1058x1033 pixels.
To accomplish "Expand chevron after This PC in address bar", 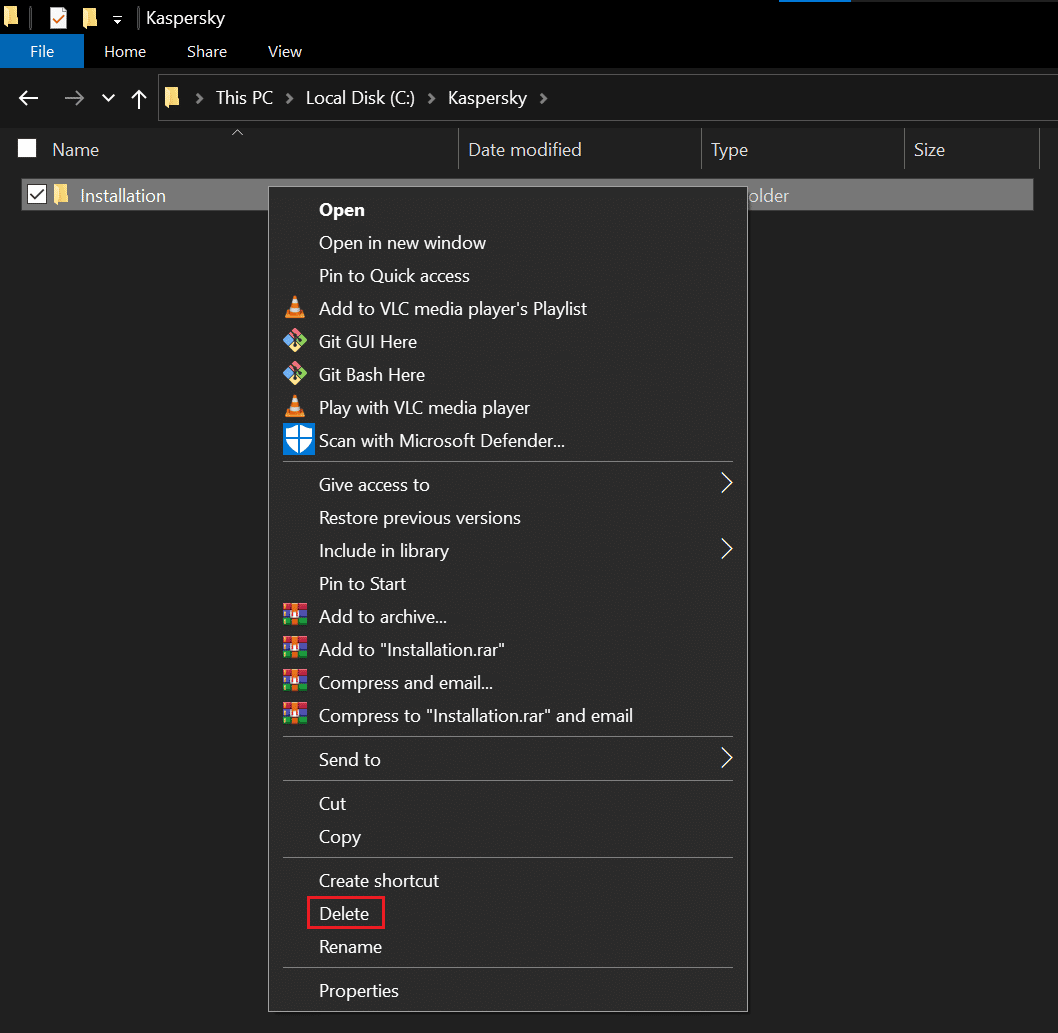I will 289,99.
